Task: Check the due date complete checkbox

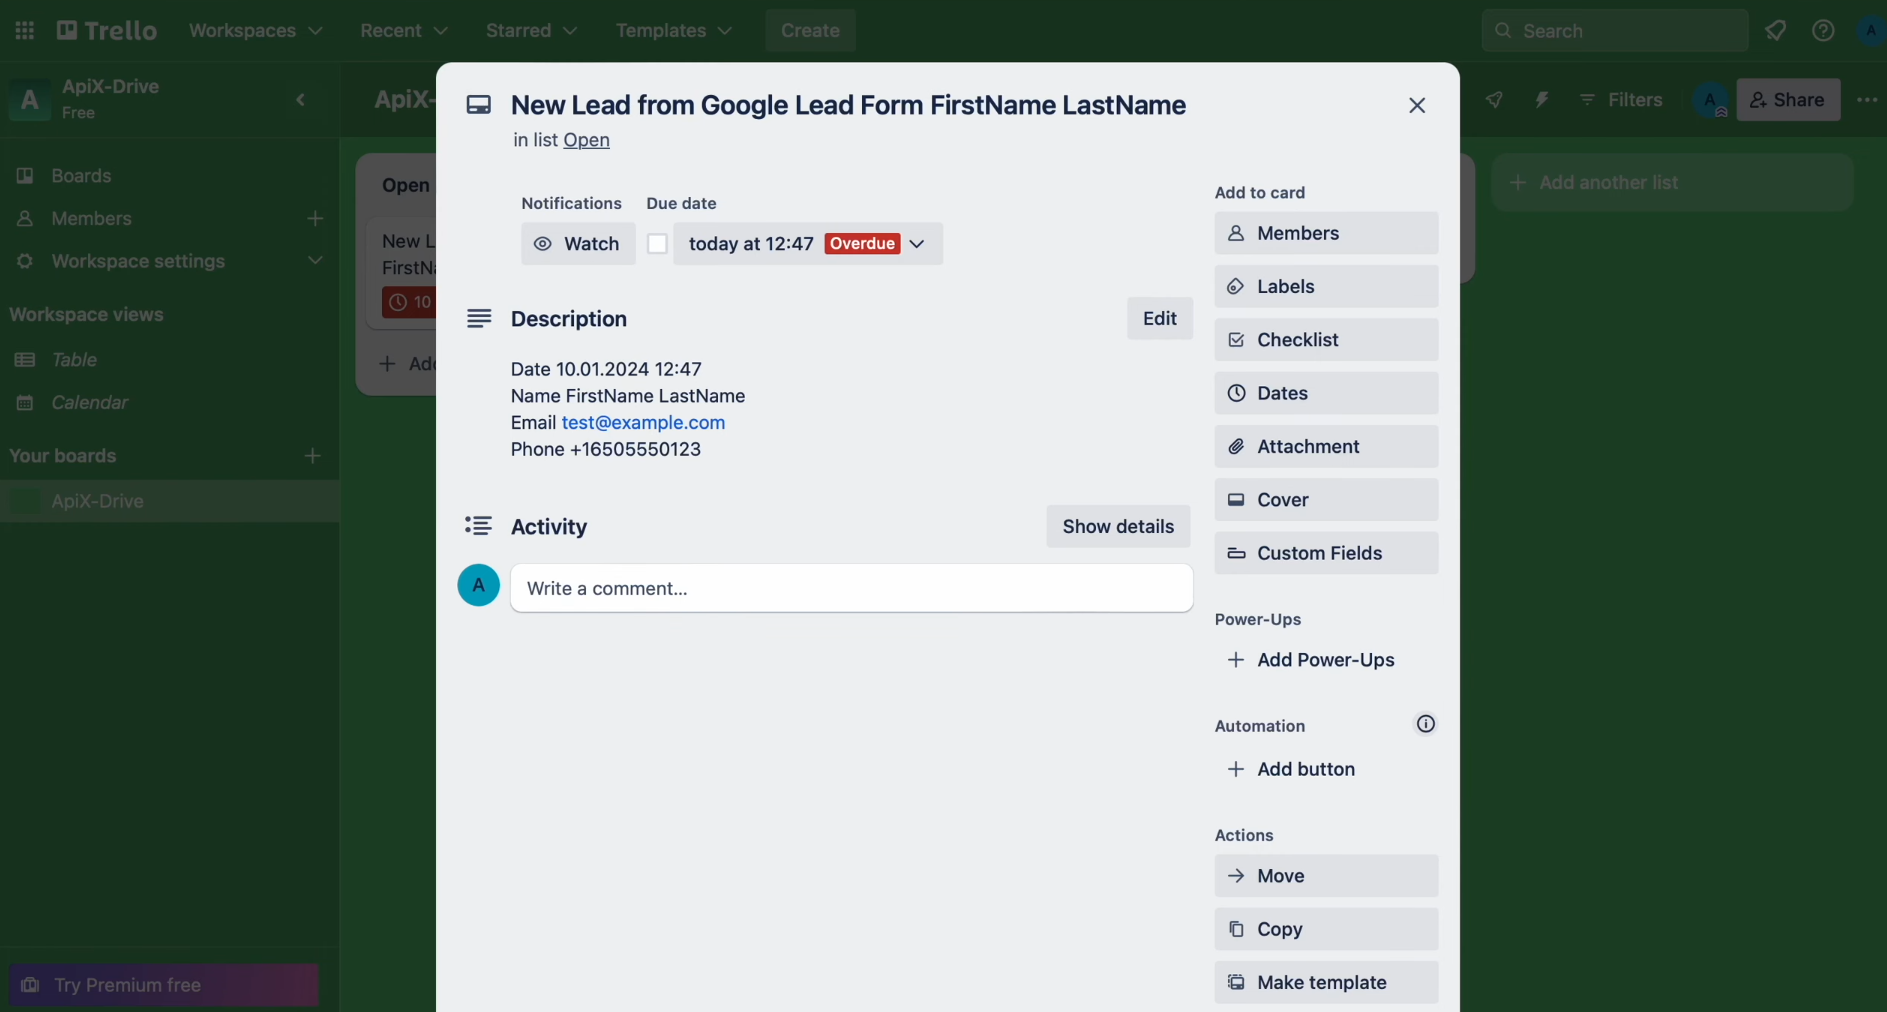Action: pos(657,243)
